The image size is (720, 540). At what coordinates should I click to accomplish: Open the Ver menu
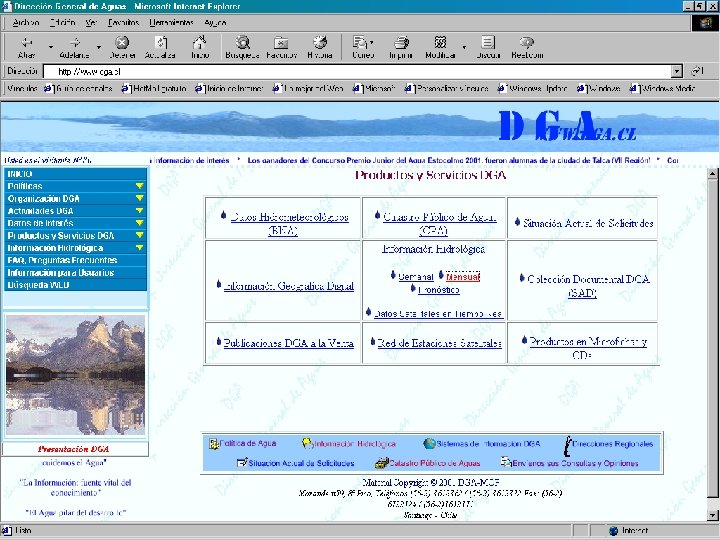[91, 22]
